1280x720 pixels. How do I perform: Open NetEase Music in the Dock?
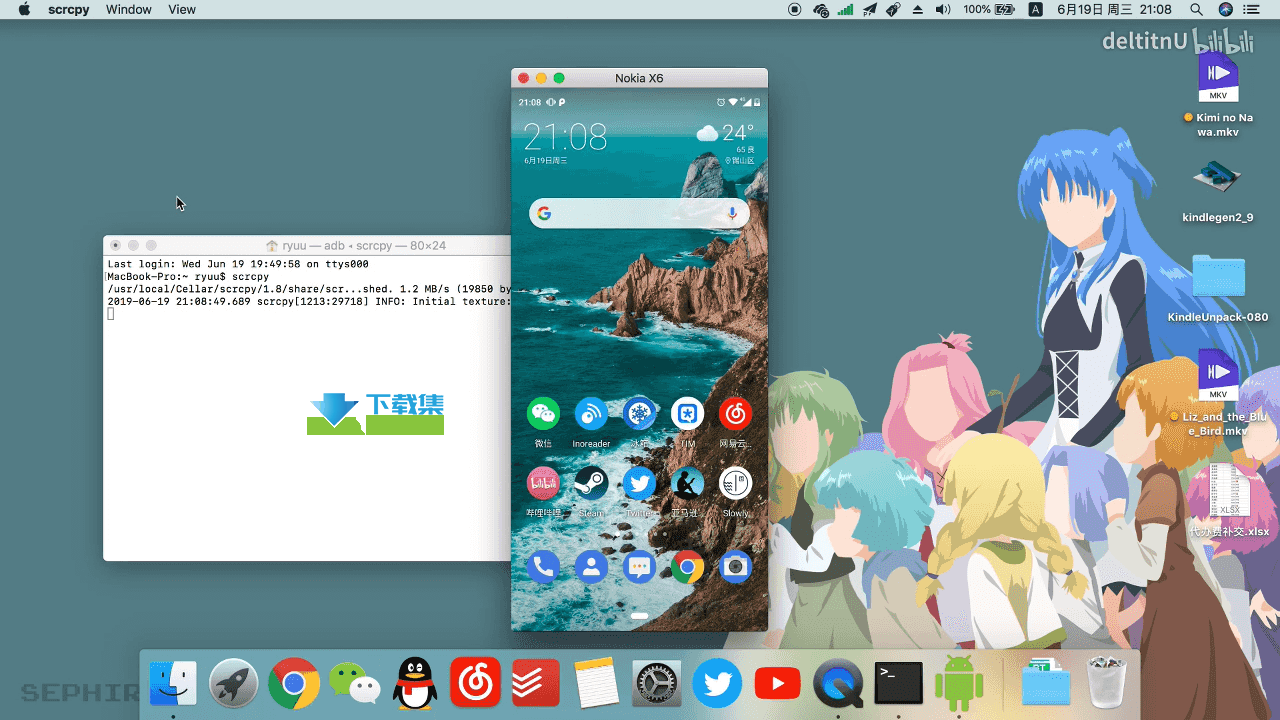coord(475,683)
